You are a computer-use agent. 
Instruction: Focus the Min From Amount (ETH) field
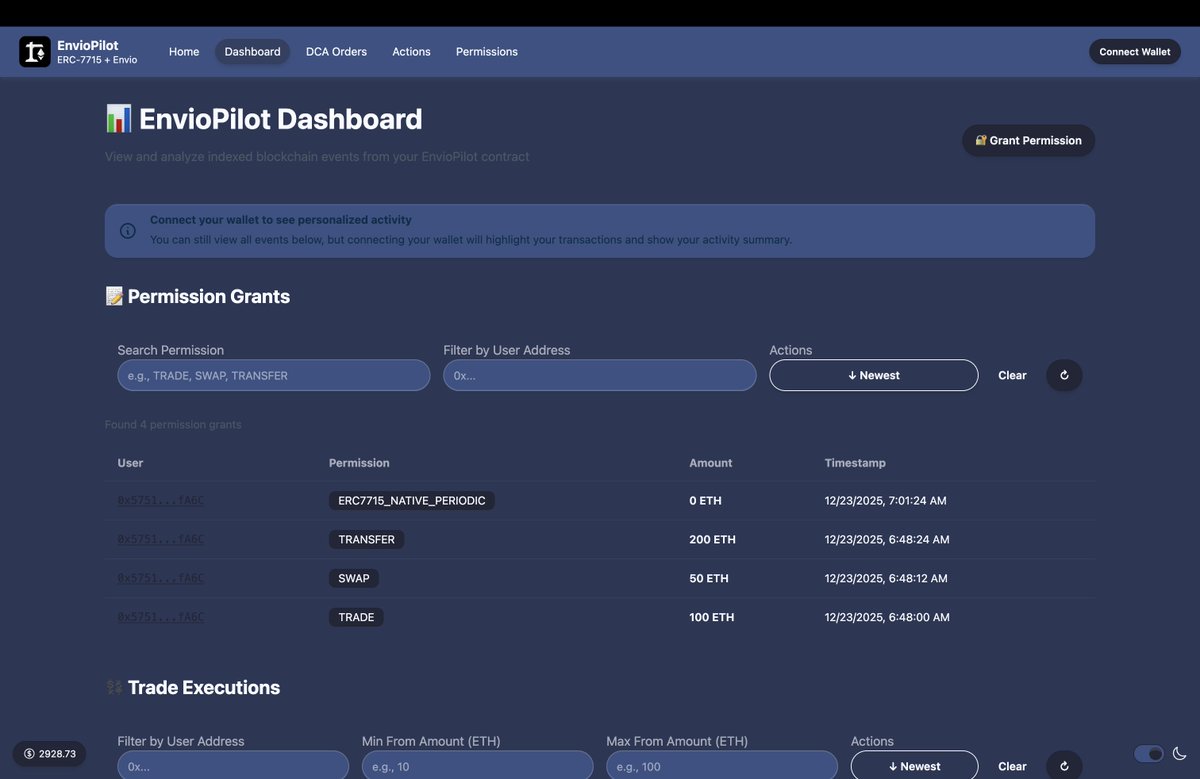477,766
